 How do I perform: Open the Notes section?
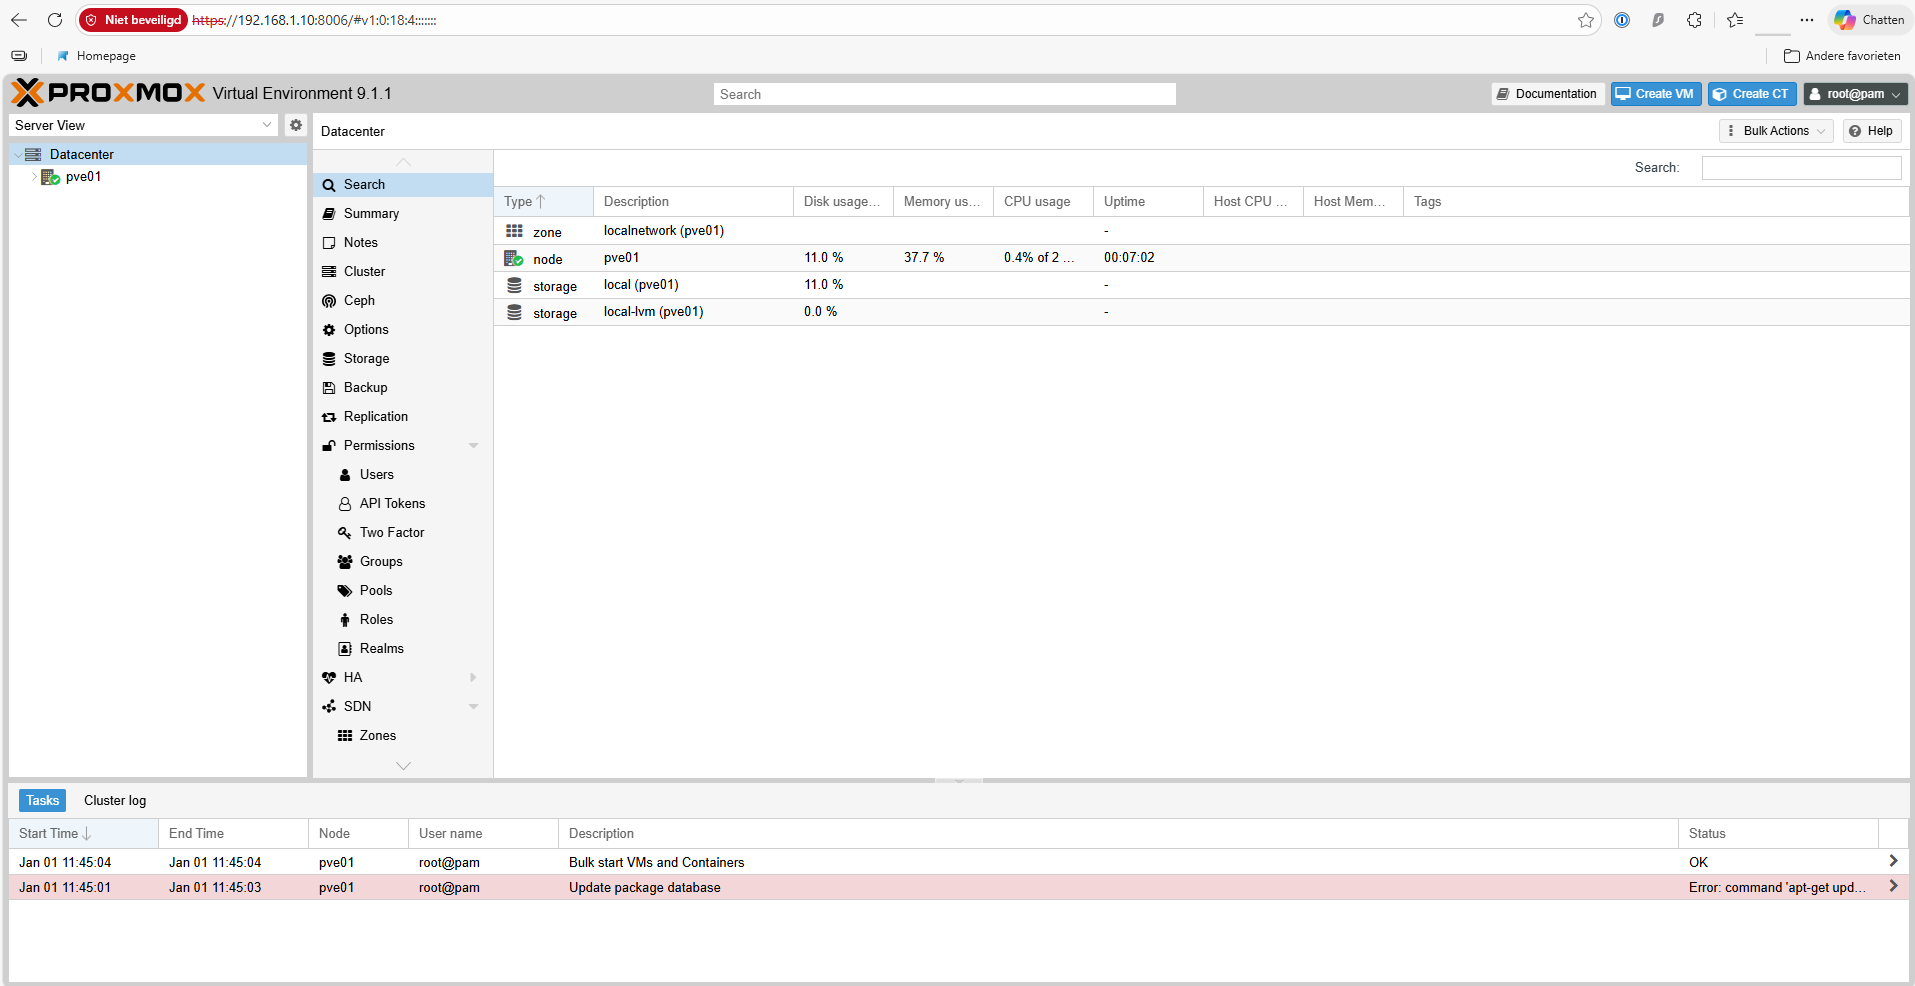point(360,242)
